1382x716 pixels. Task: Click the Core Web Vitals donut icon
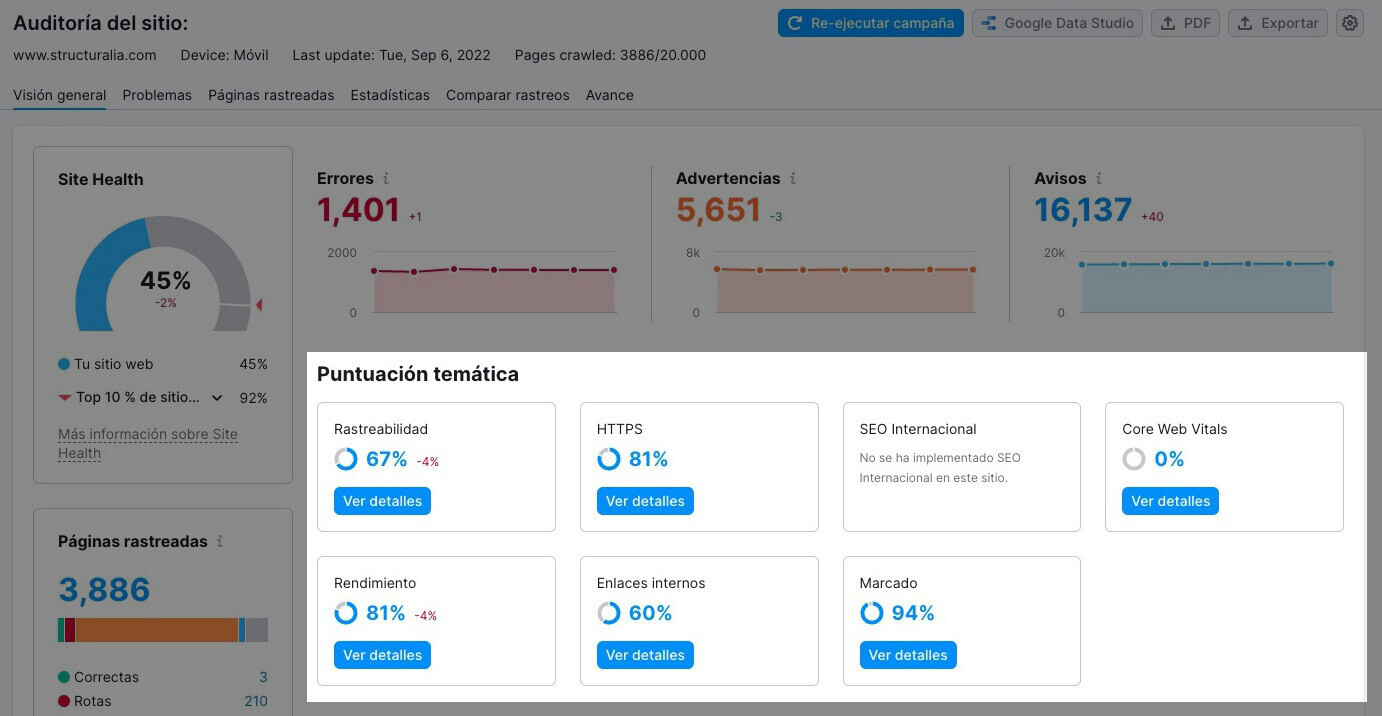click(1134, 459)
